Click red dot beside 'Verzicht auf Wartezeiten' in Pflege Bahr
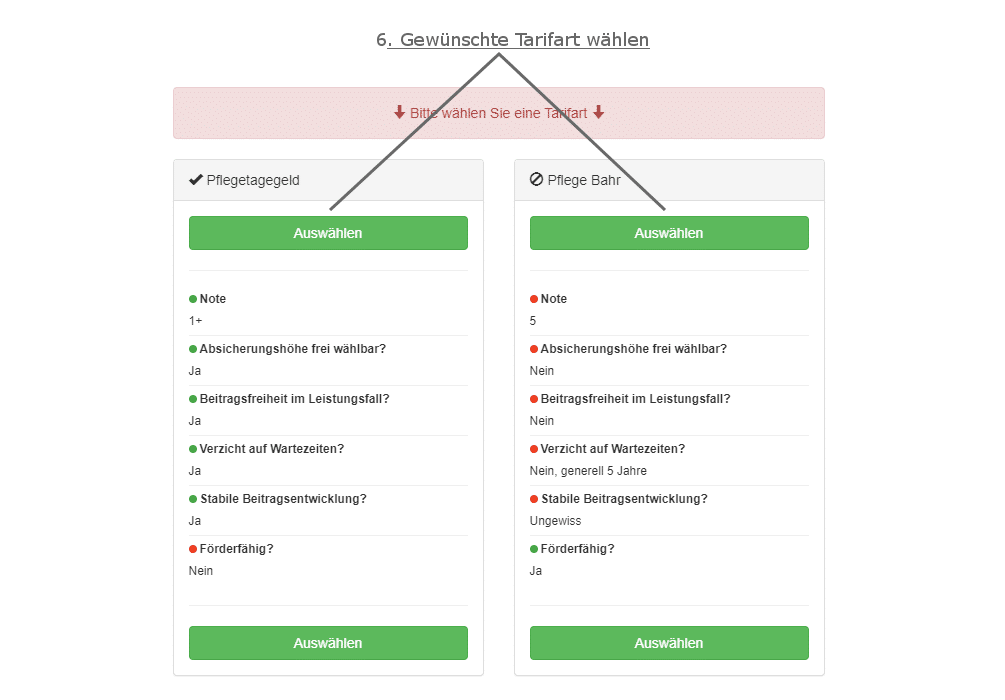The width and height of the screenshot is (1005, 700). [x=534, y=449]
